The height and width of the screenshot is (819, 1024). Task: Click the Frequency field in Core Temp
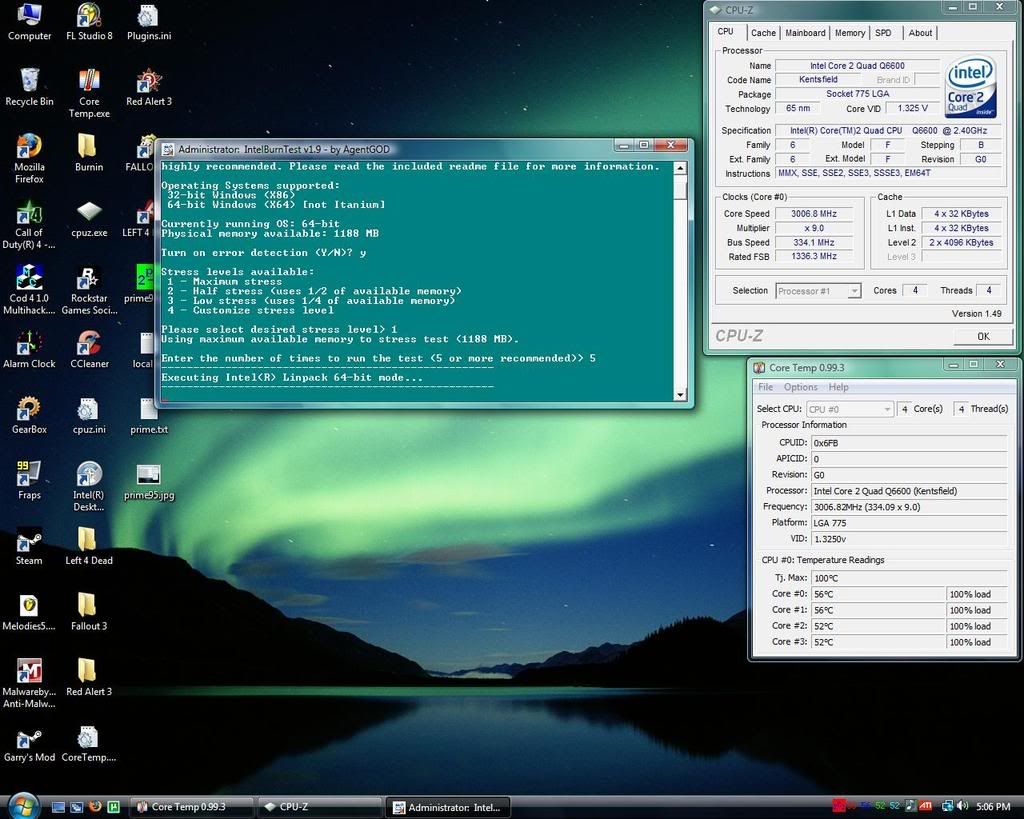pos(908,507)
